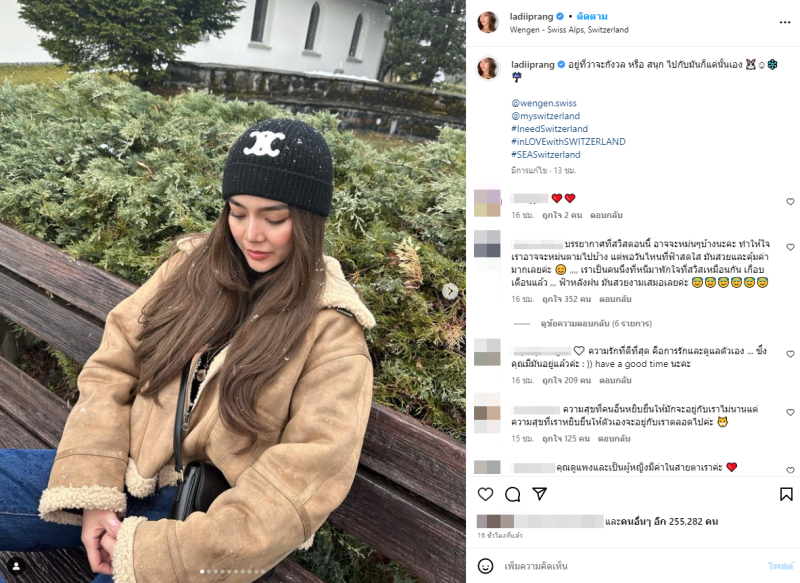The height and width of the screenshot is (583, 800).
Task: Follow ladiiprang via the ติดตาม link
Action: [592, 16]
